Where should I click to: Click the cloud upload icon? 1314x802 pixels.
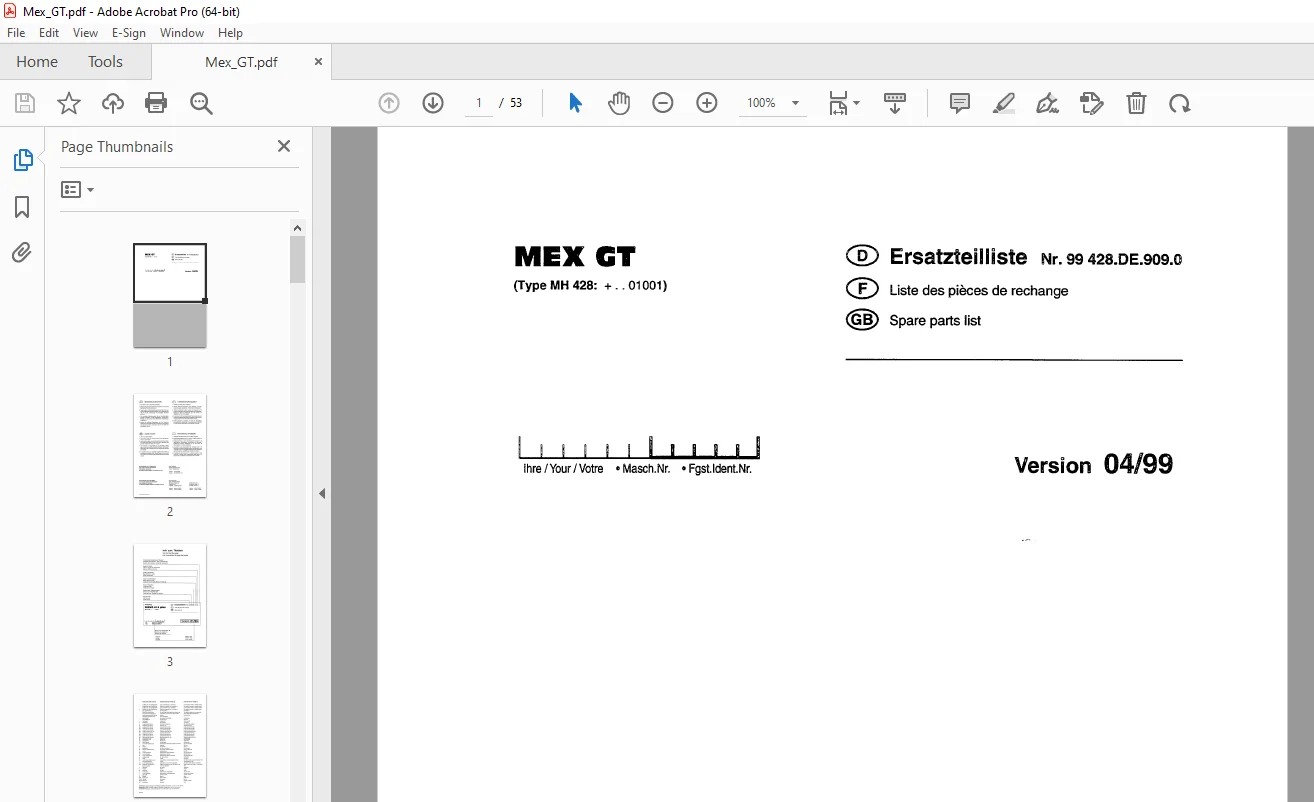(113, 103)
